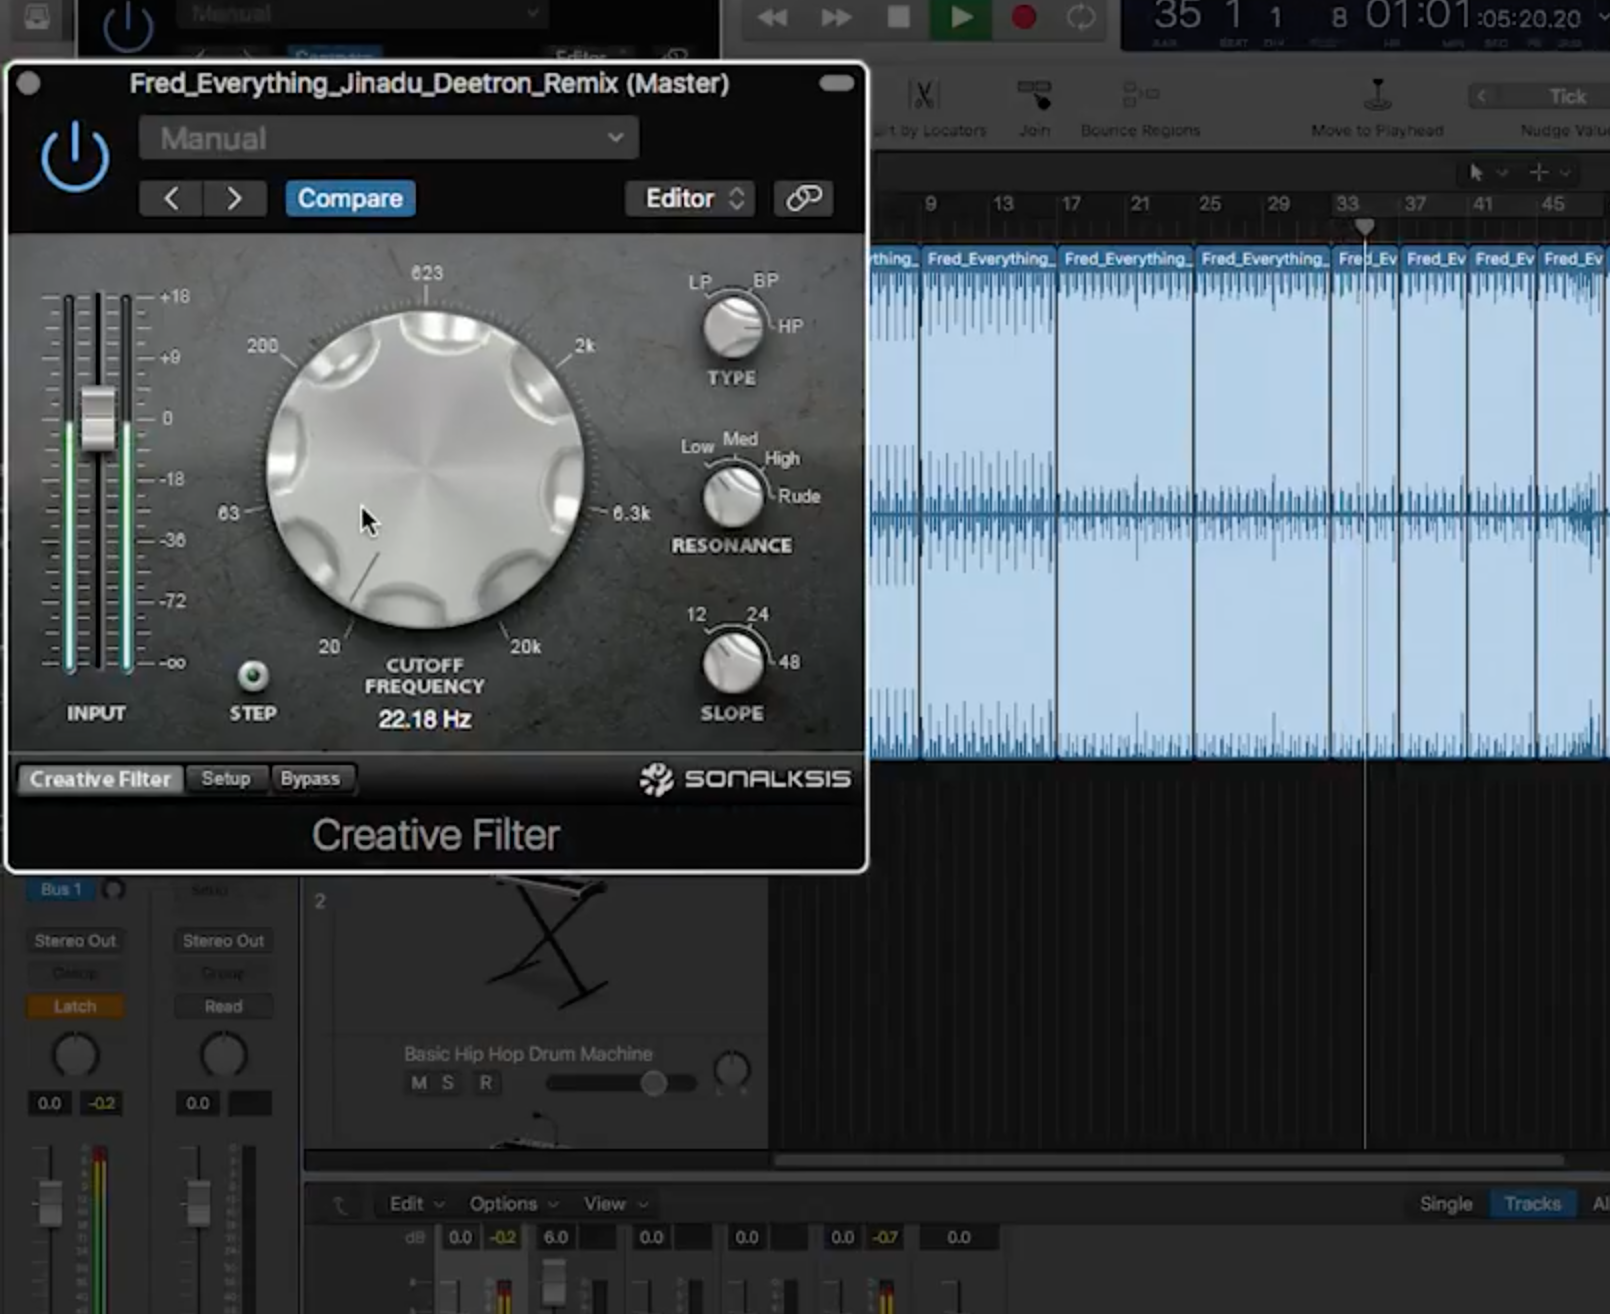Screen dimensions: 1610x1314
Task: Click the mixer back arrow icon
Action: tap(340, 1205)
